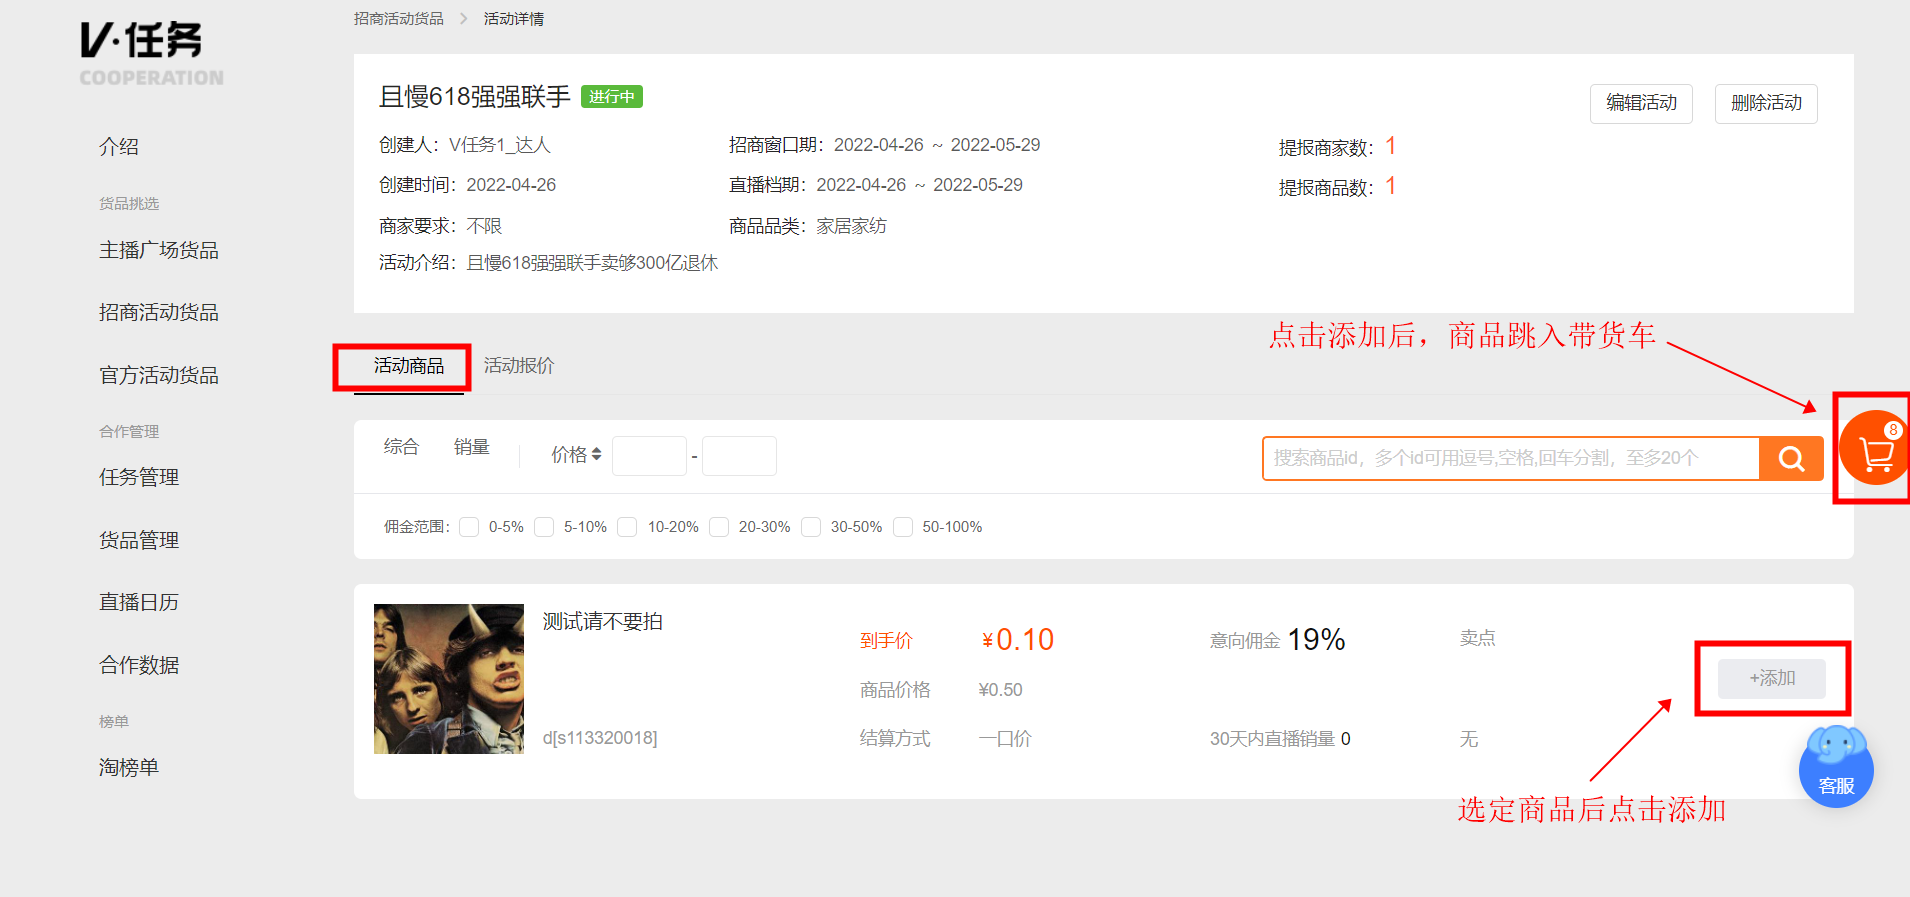
Task: Check the 5-10% commission range box
Action: [544, 527]
